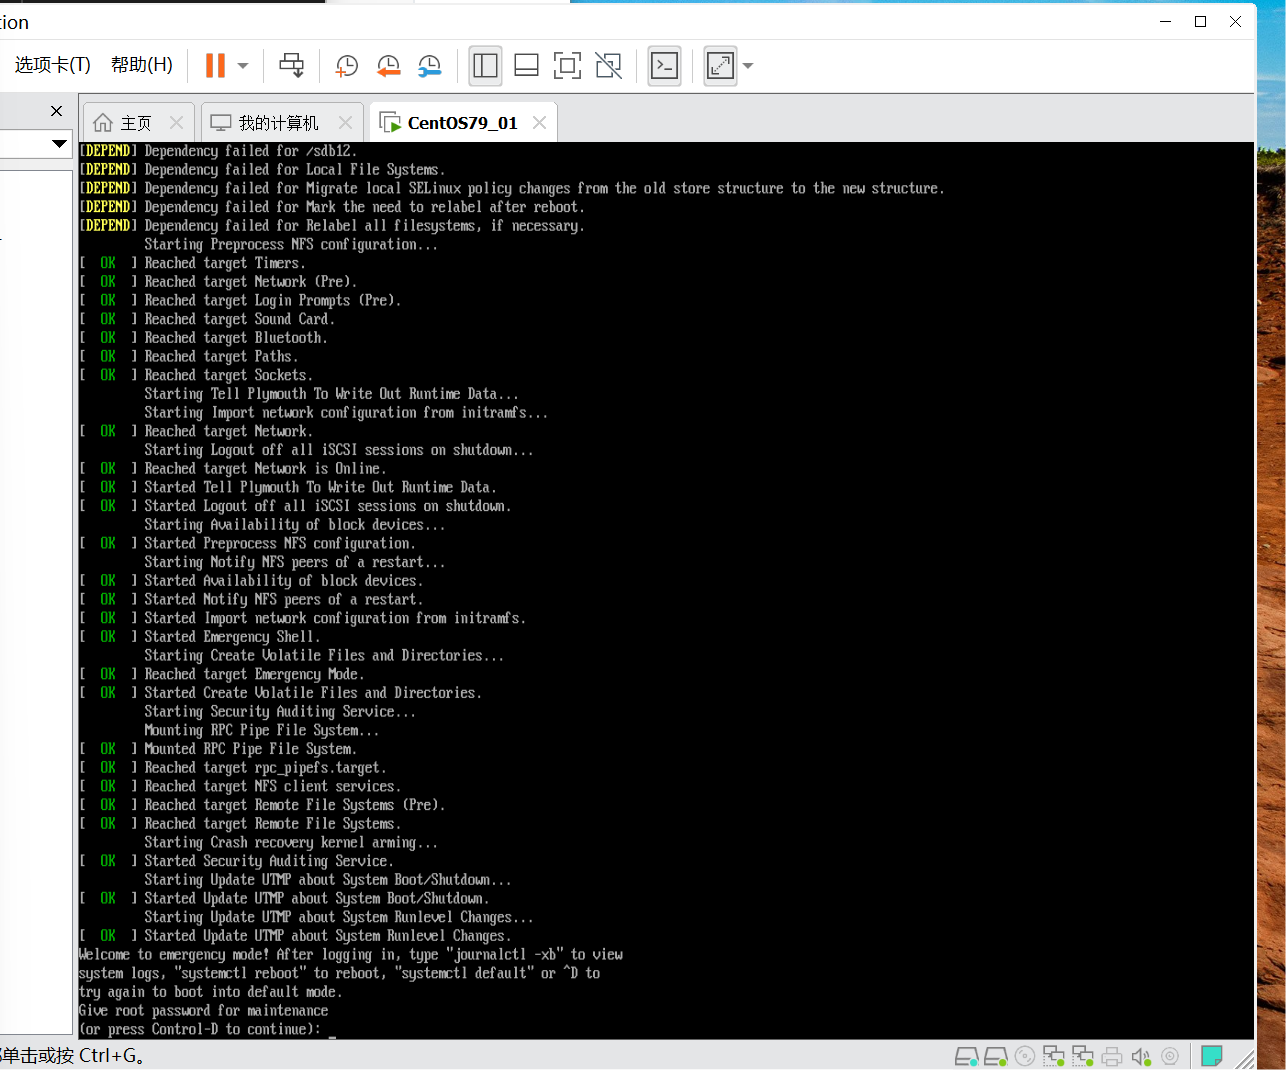Expand the stretch guest dropdown arrow
This screenshot has height=1070, width=1286.
tap(748, 66)
